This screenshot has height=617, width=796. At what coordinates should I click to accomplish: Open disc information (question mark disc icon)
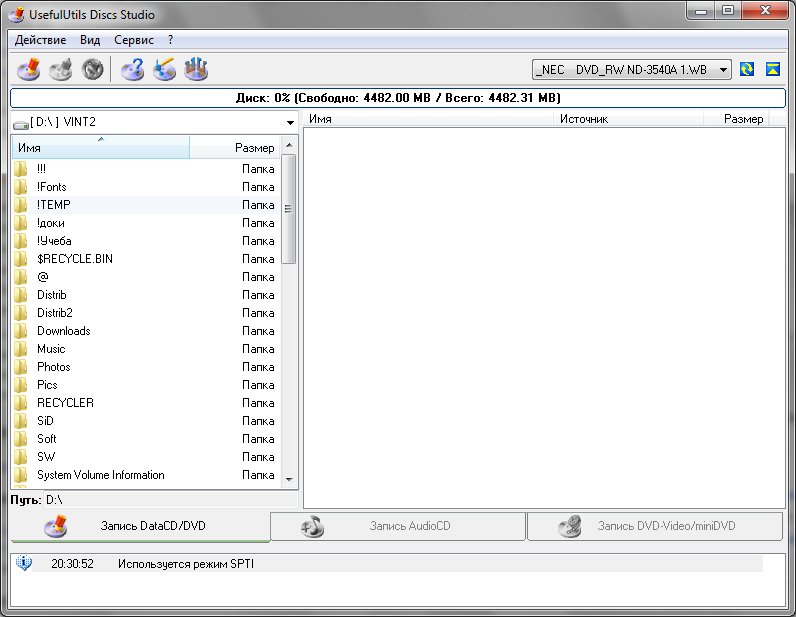132,69
